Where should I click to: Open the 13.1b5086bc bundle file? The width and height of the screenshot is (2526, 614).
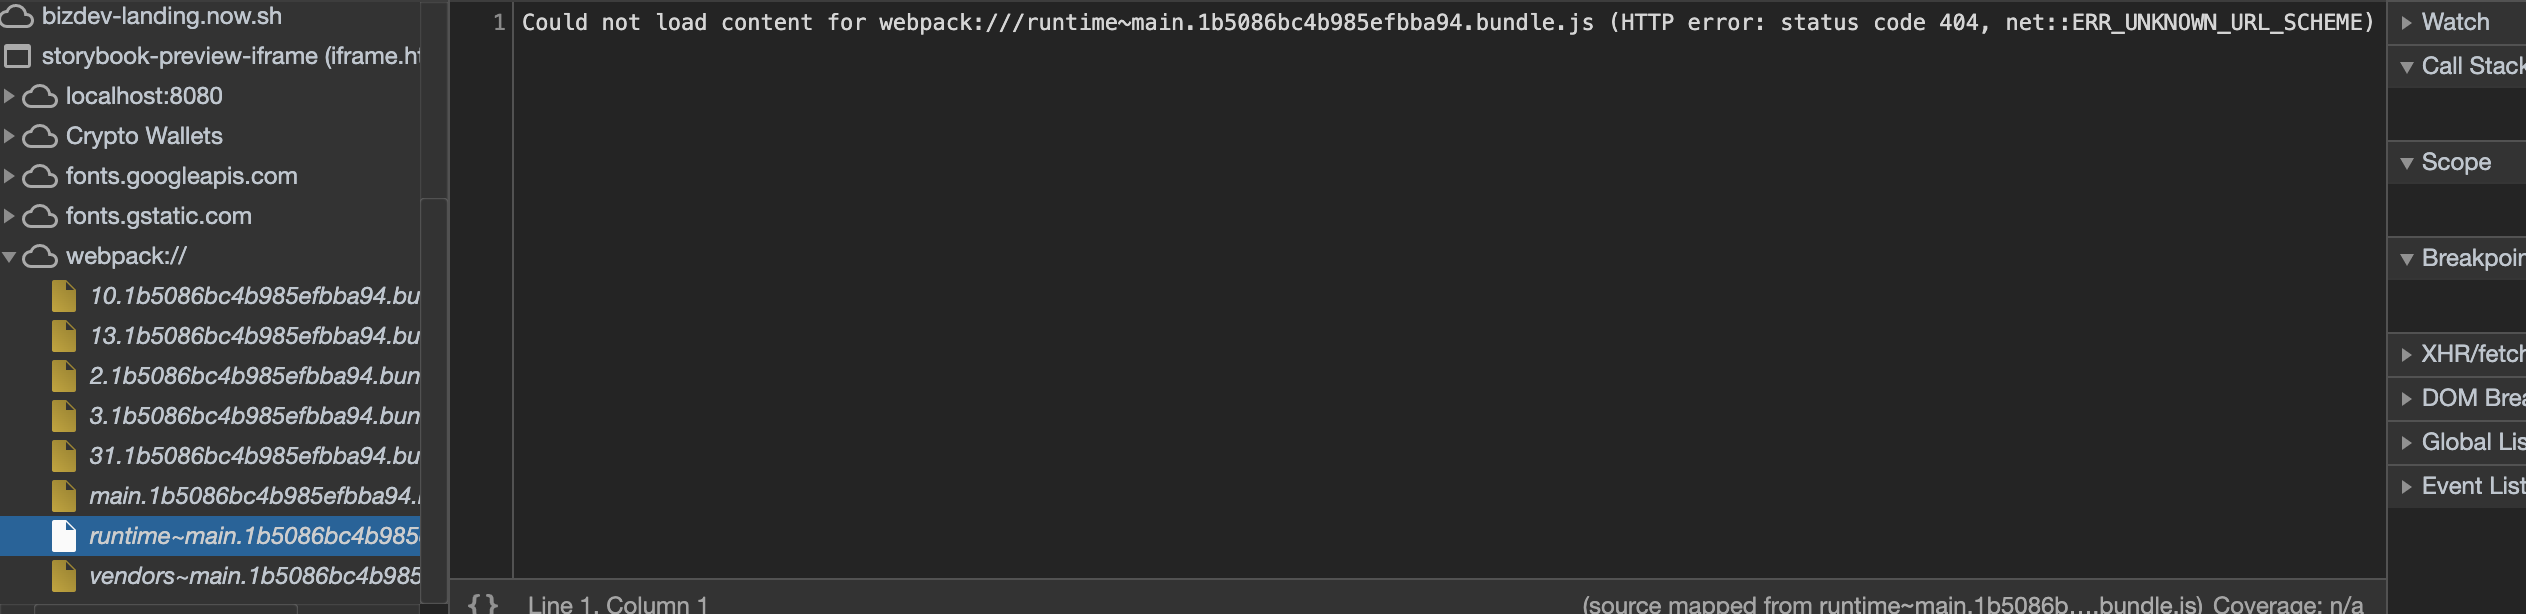[250, 336]
